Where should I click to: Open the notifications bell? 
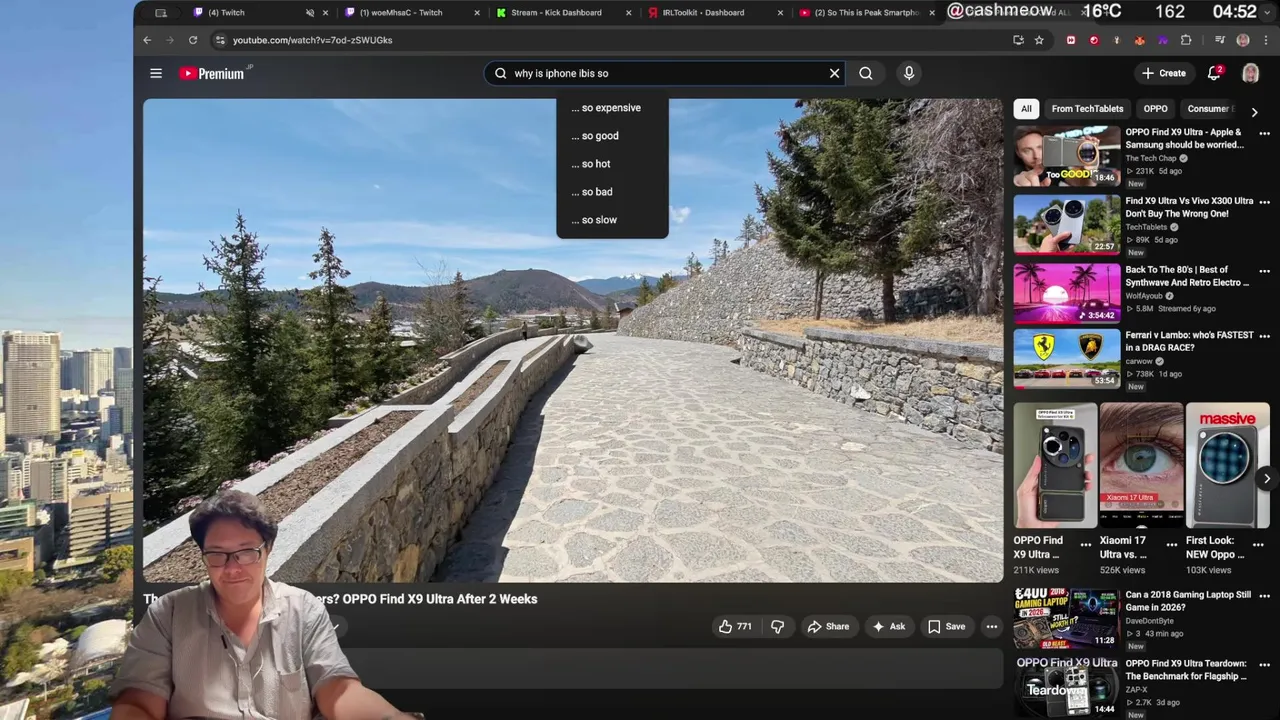[x=1214, y=73]
